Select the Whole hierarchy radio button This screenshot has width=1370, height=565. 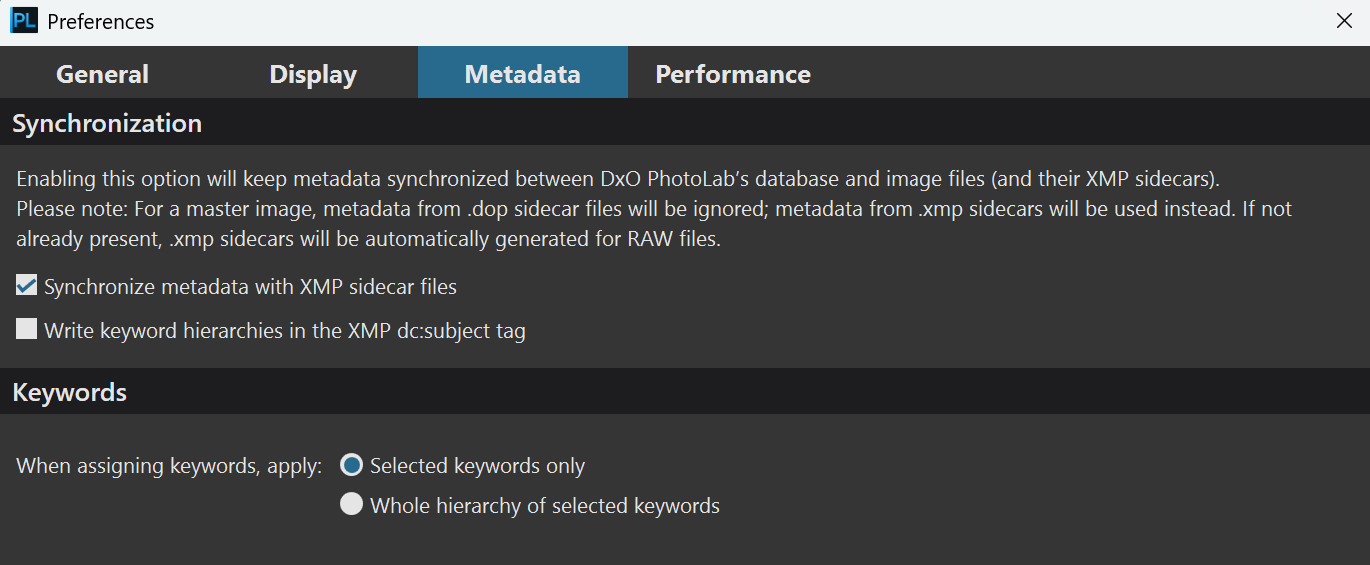pyautogui.click(x=351, y=505)
